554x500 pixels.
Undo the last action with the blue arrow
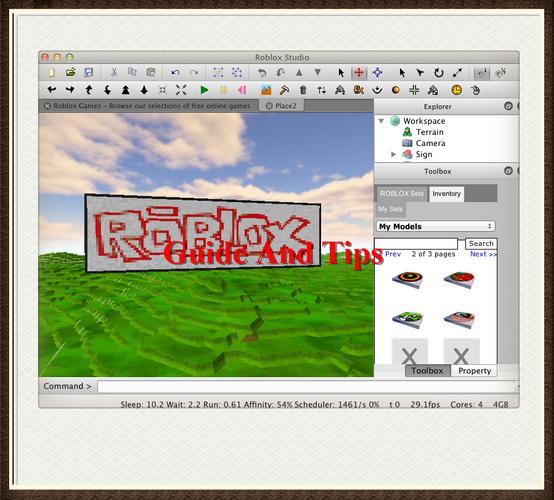coord(175,73)
